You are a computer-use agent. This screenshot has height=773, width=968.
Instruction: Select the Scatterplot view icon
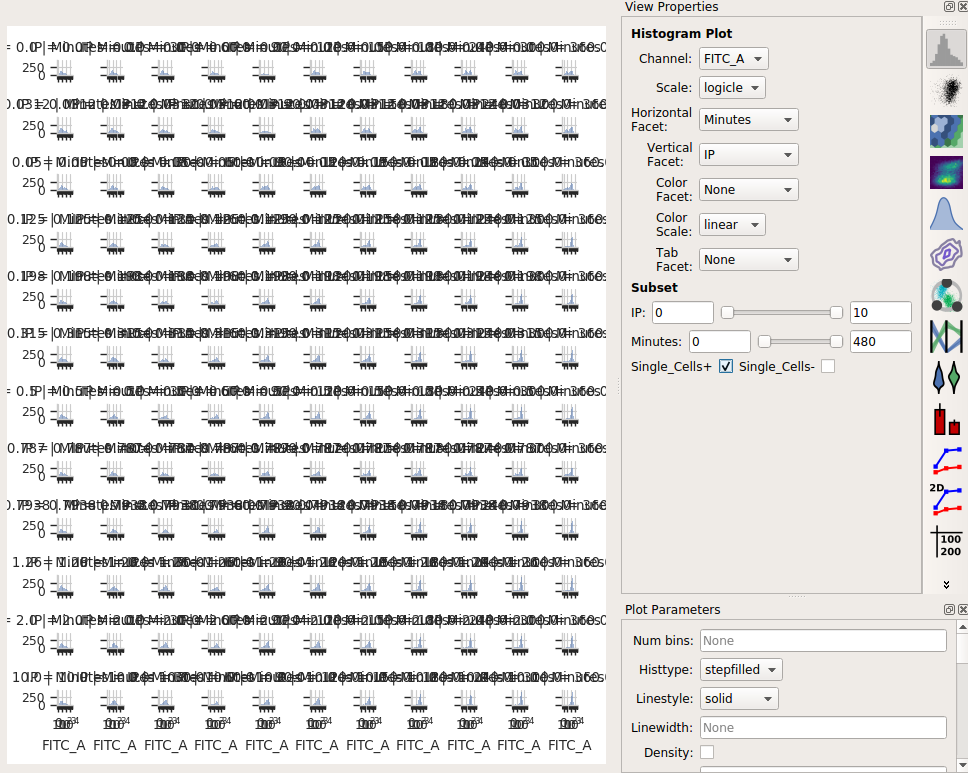[946, 90]
